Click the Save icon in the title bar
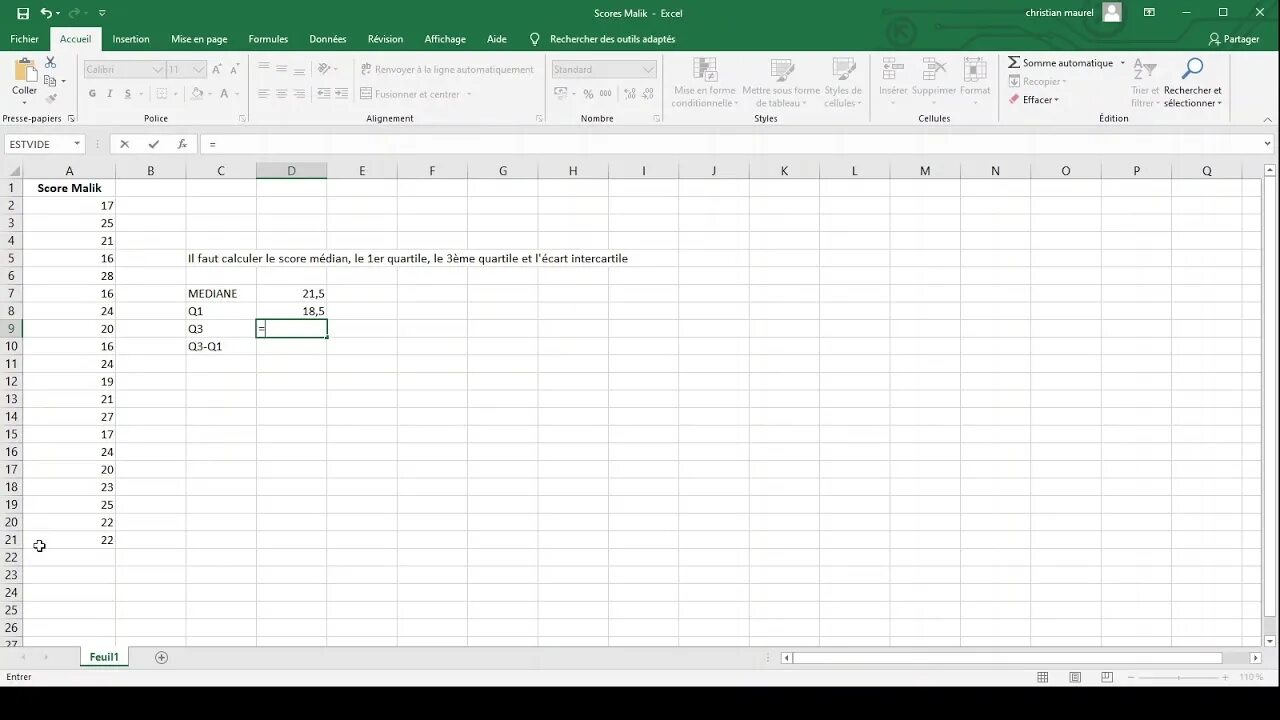Screen dimensions: 1280x720 (23, 13)
